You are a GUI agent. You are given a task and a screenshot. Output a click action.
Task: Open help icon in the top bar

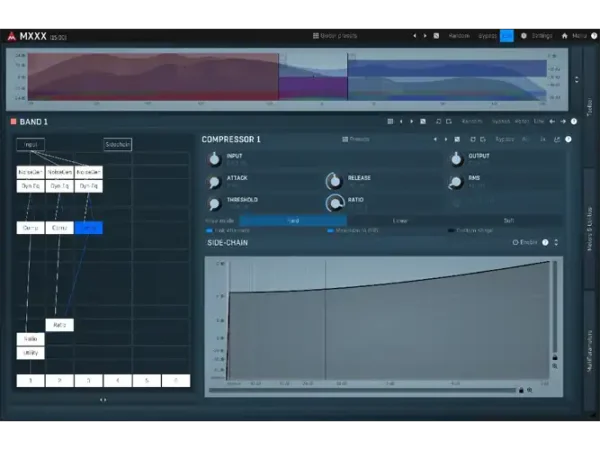[x=594, y=36]
